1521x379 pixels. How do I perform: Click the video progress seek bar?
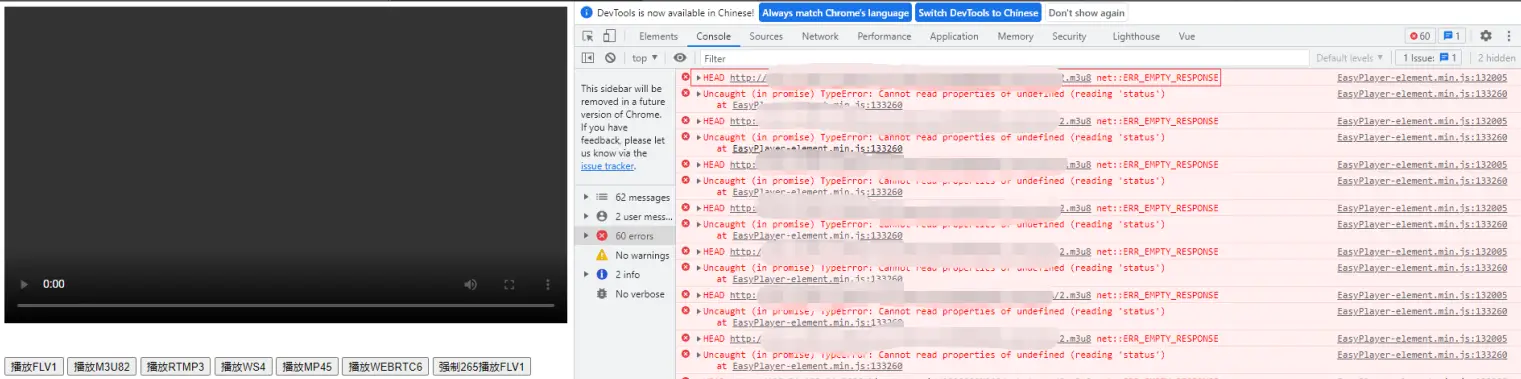285,305
